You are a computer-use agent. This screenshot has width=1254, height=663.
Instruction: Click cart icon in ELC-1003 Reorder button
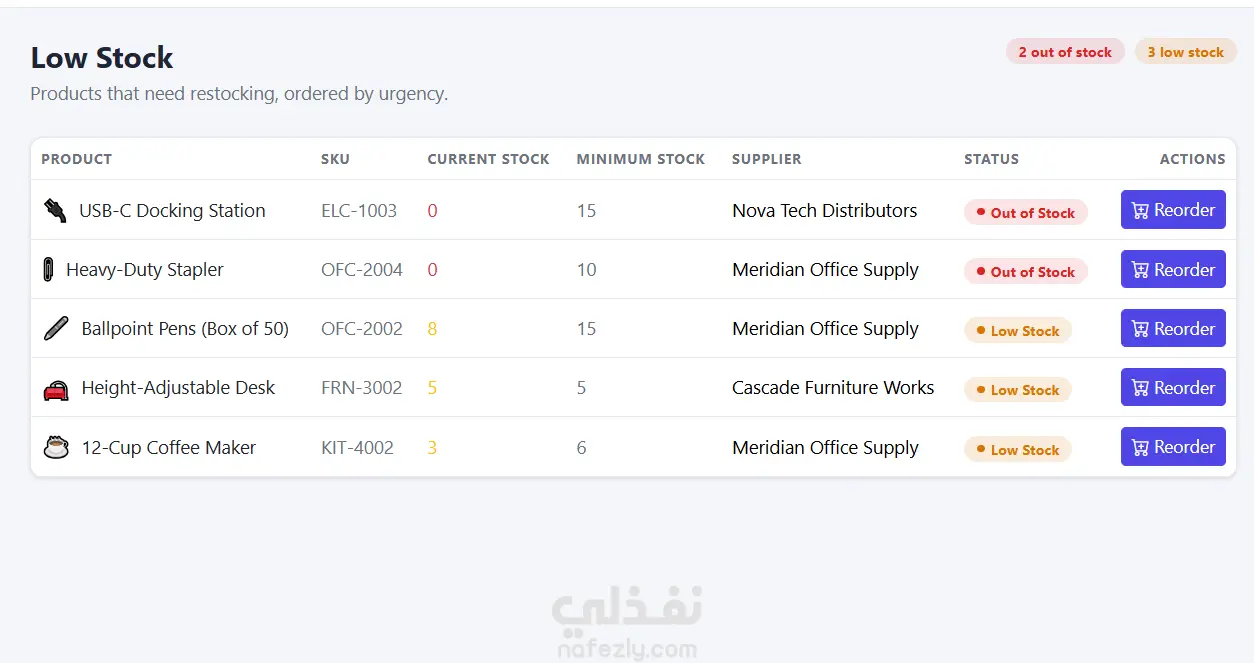[1140, 210]
